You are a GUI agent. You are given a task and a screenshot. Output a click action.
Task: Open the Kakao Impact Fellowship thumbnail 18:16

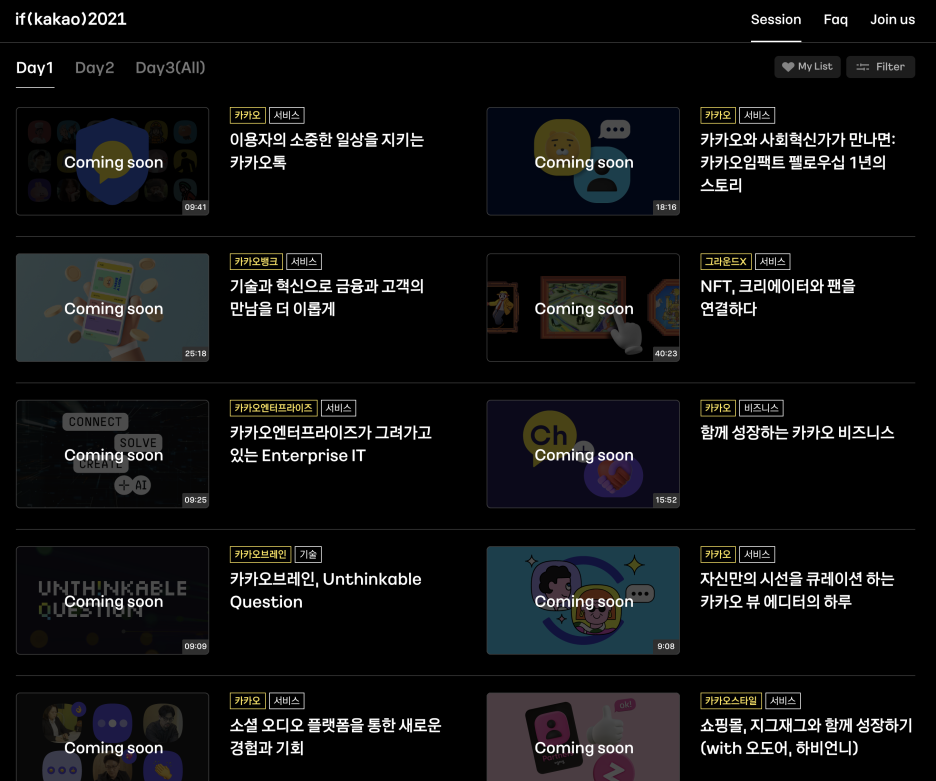583,161
